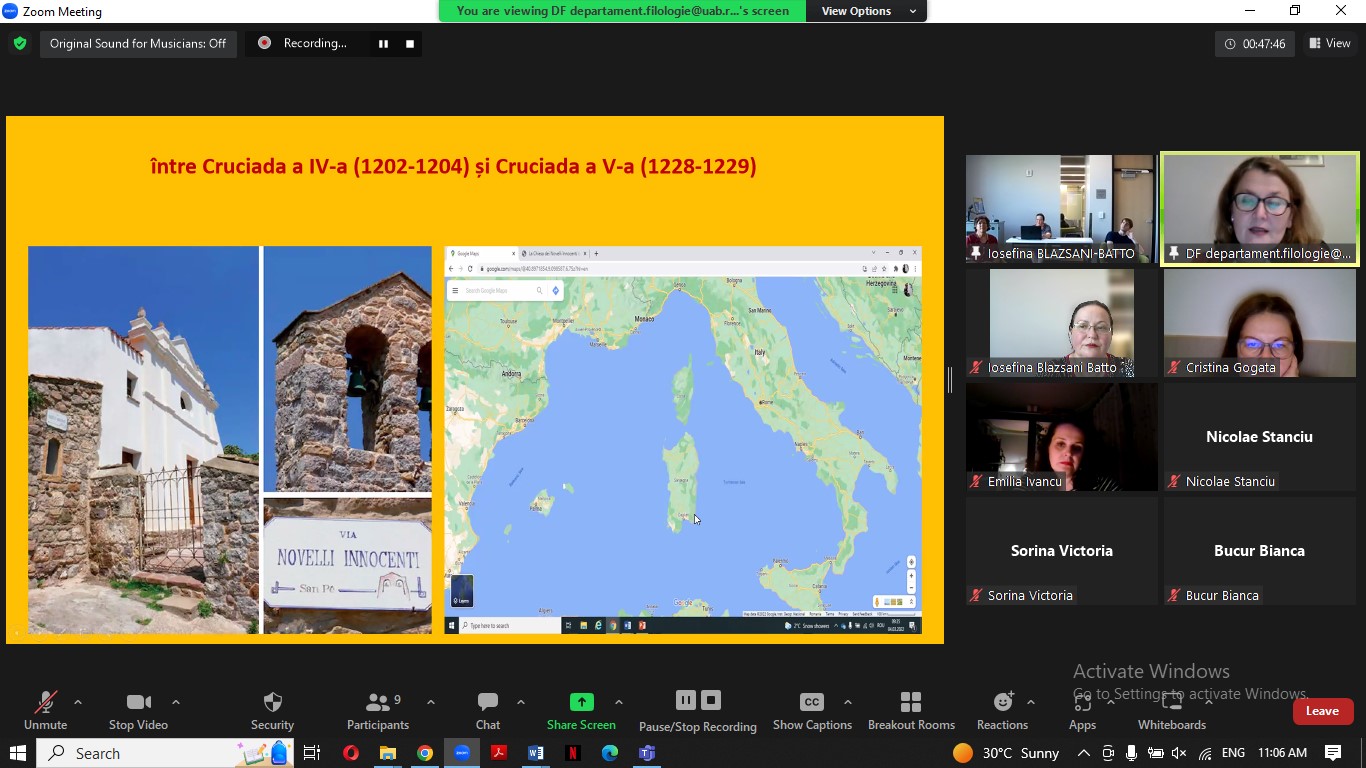Screen dimensions: 1366x768
Task: Open the Wi-Fi network tray icon
Action: (x=1205, y=753)
